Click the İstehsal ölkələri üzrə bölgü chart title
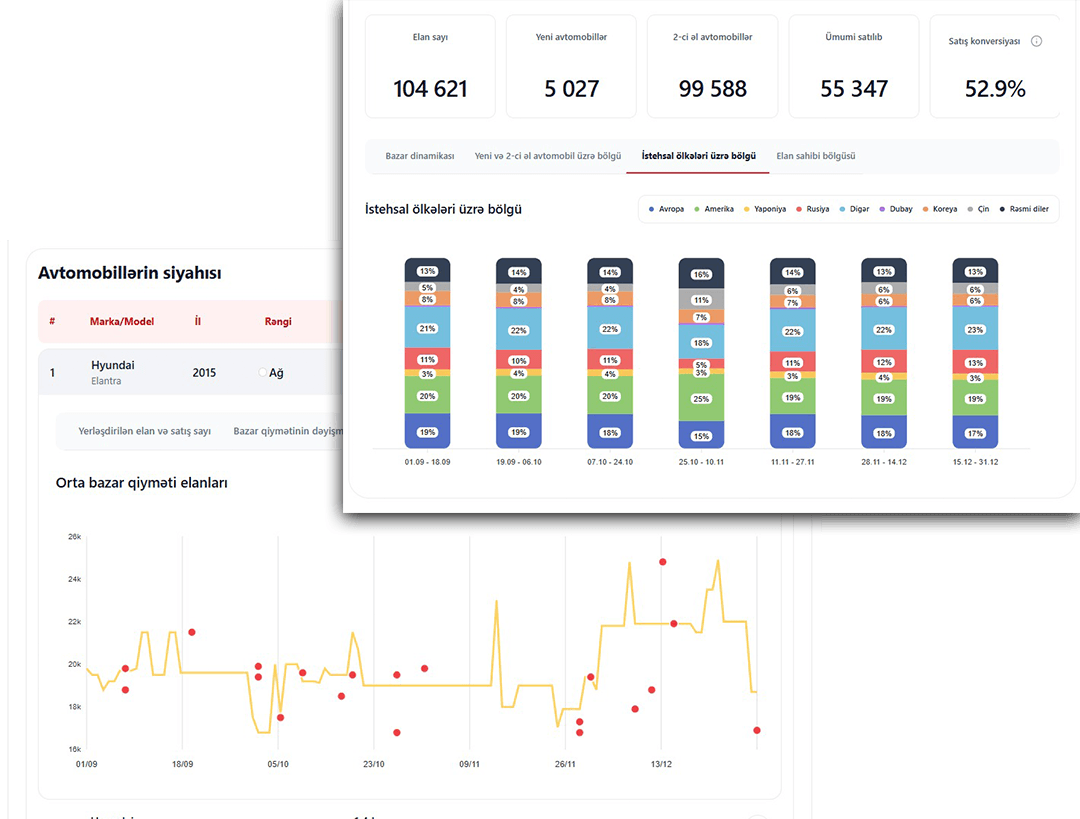This screenshot has width=1080, height=819. pyautogui.click(x=443, y=209)
